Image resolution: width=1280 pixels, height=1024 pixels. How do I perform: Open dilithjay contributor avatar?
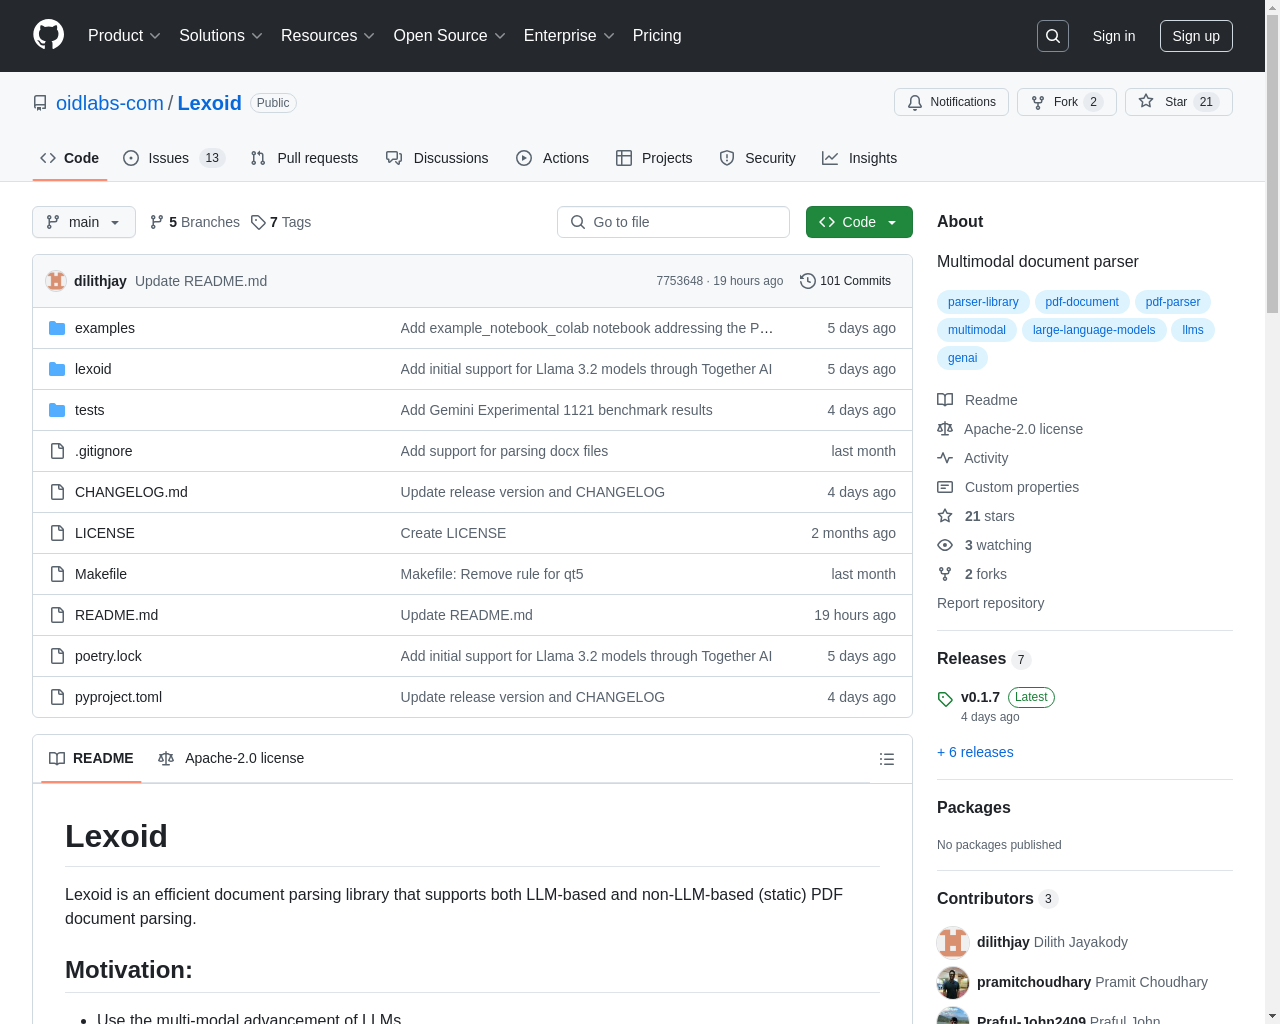pyautogui.click(x=953, y=942)
